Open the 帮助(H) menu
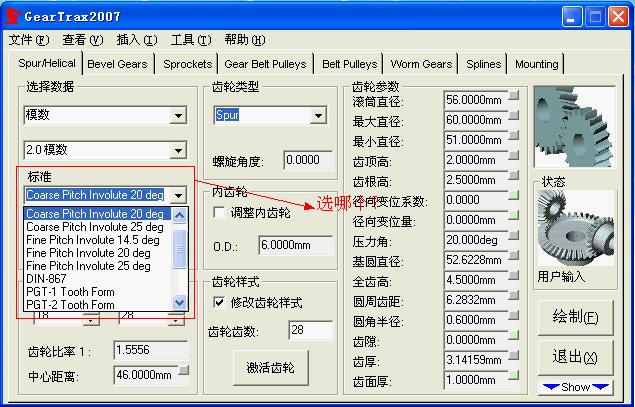635x407 pixels. (245, 40)
